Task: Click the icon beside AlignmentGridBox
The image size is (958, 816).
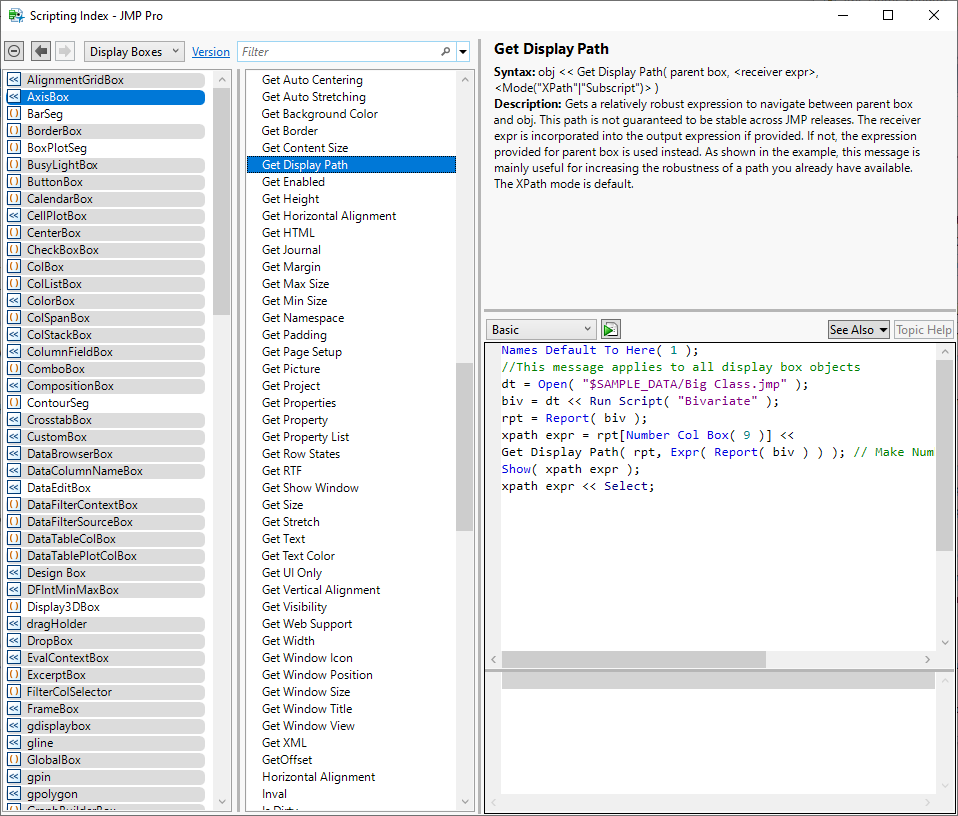Action: 14,80
